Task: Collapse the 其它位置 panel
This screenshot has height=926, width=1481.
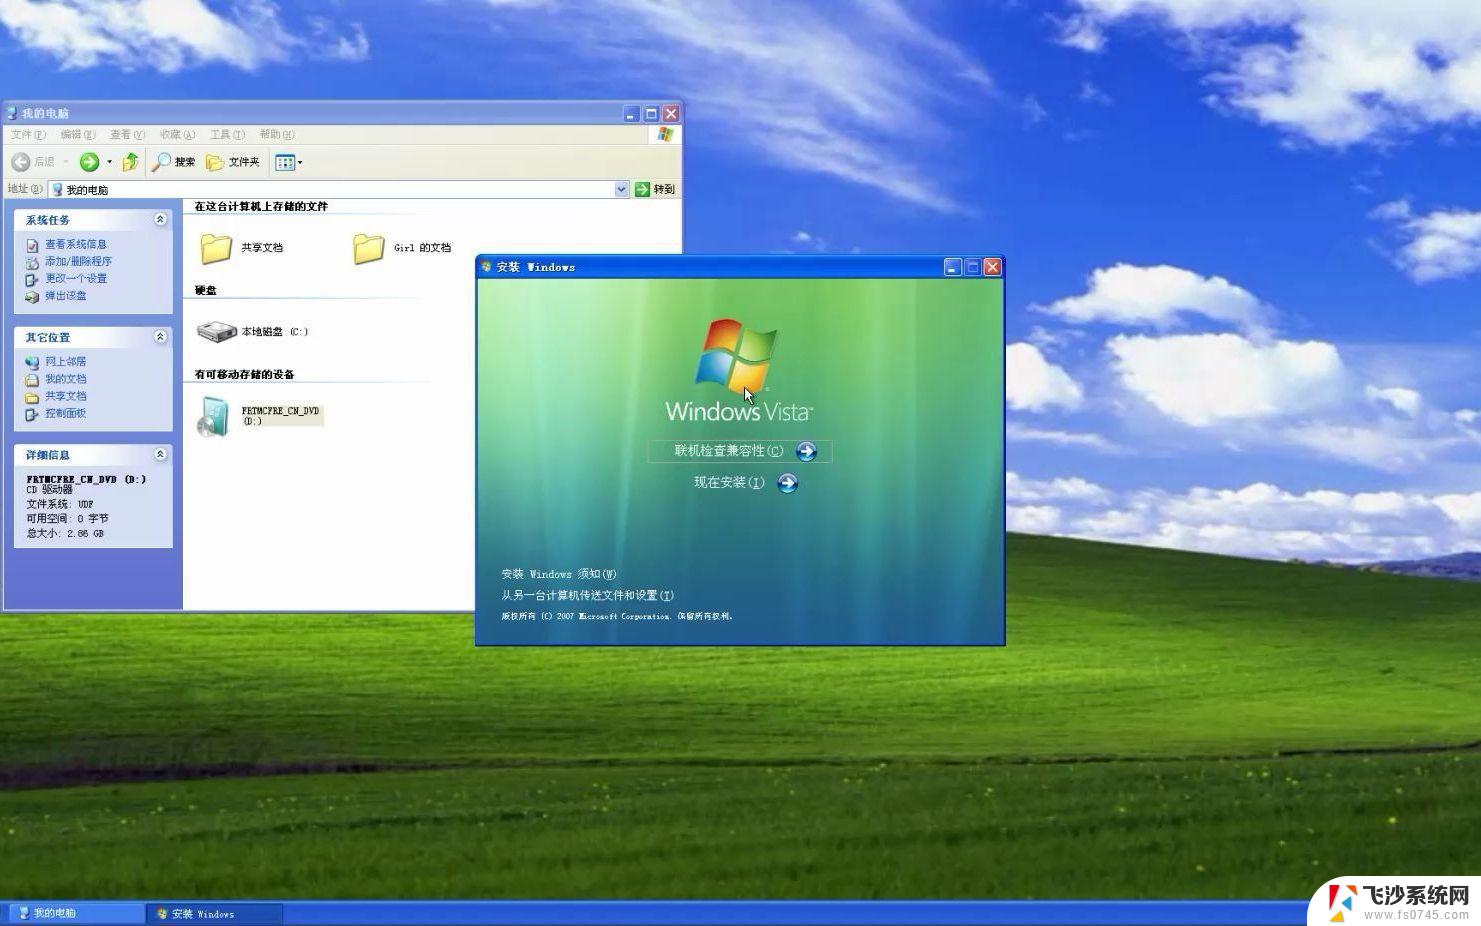Action: [160, 337]
